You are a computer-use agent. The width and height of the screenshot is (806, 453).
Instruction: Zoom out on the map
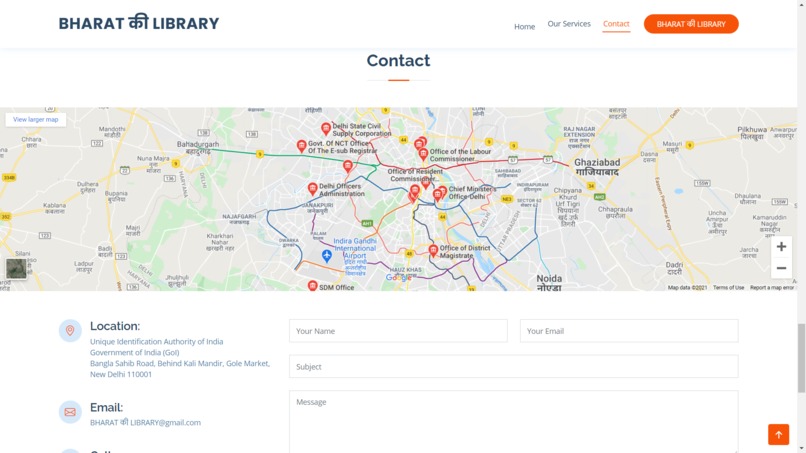point(781,268)
